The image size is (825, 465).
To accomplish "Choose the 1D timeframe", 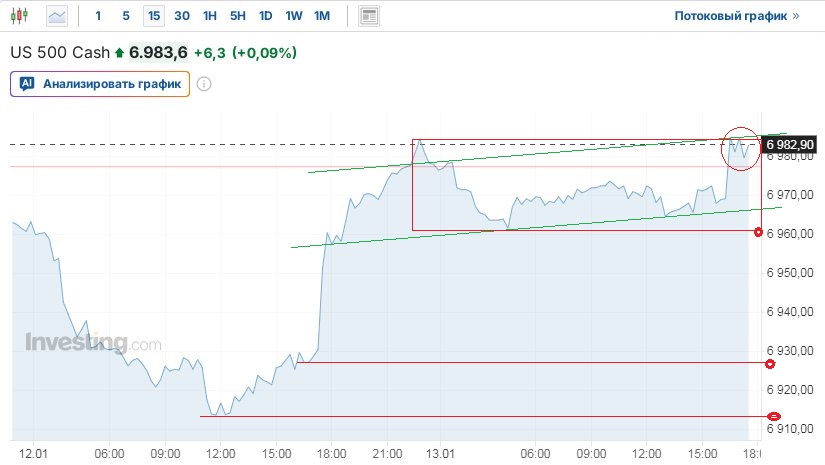I will point(265,16).
